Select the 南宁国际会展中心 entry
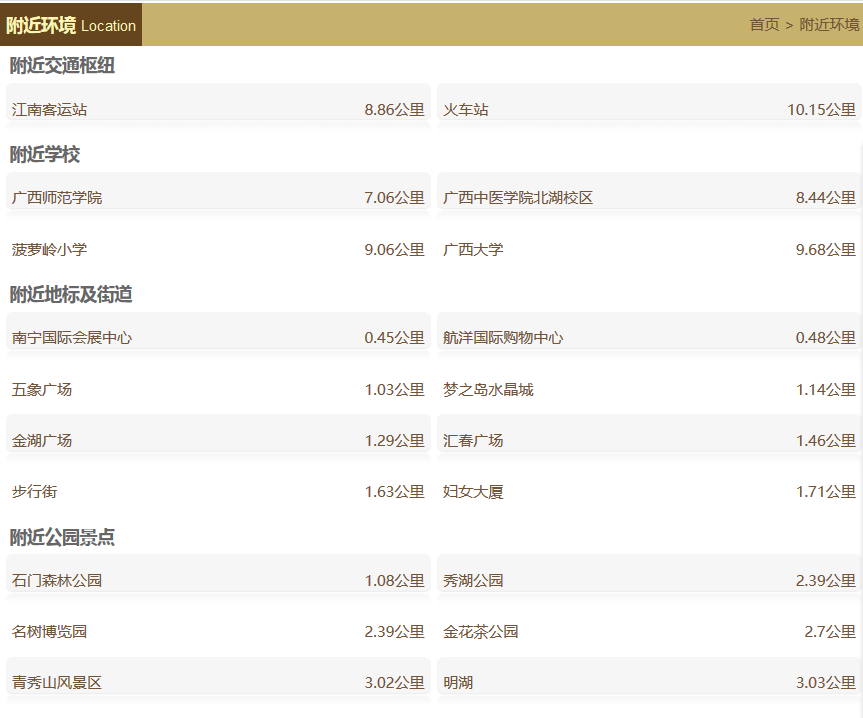The height and width of the screenshot is (718, 863). point(72,338)
